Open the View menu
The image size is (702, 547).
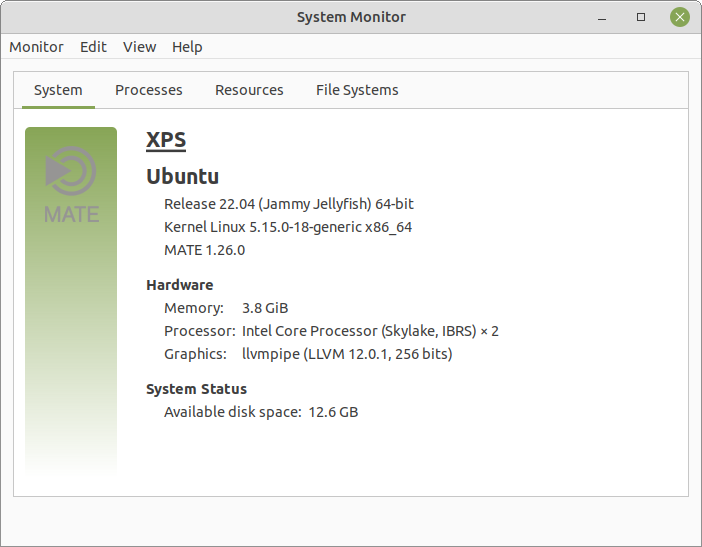pyautogui.click(x=140, y=47)
